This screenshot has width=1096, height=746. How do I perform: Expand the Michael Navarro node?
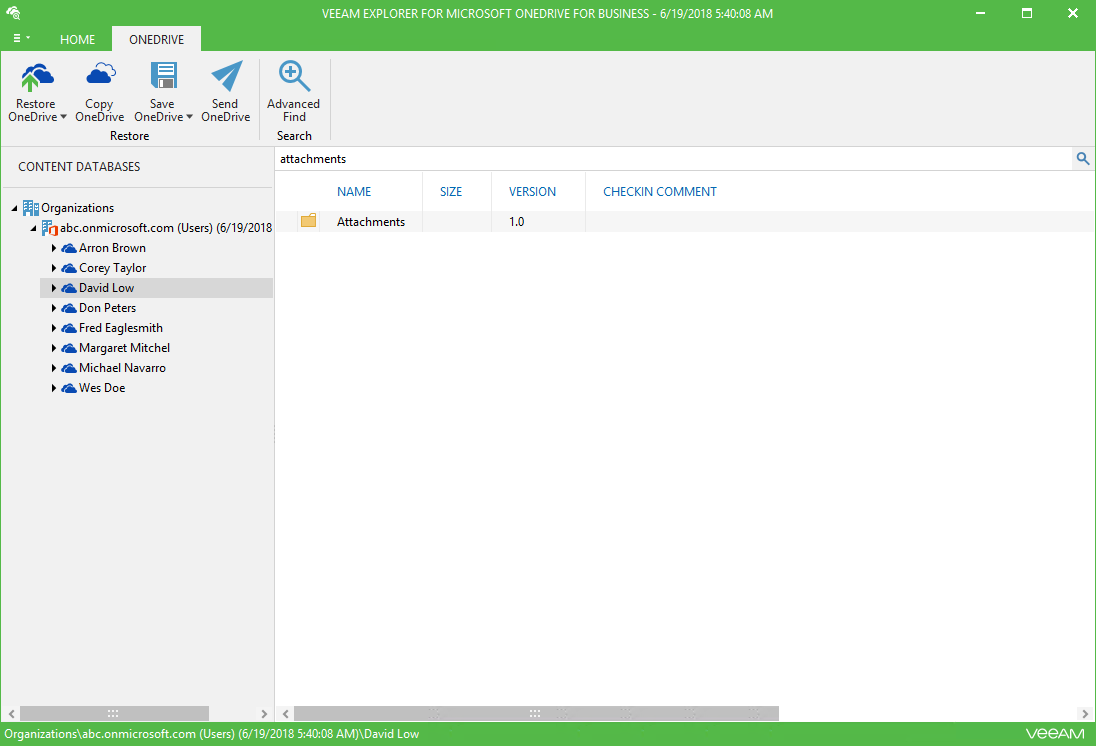54,368
